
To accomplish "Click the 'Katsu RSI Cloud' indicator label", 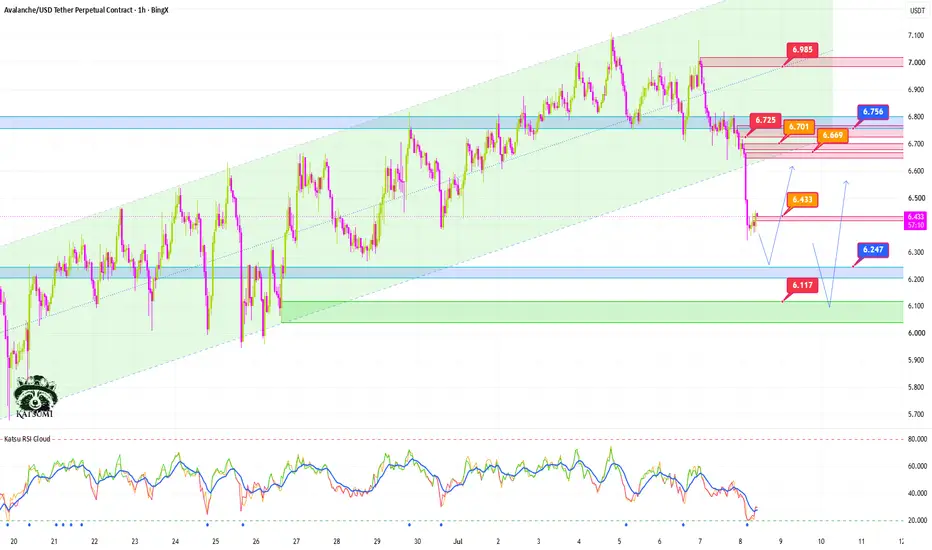I will click(x=27, y=439).
